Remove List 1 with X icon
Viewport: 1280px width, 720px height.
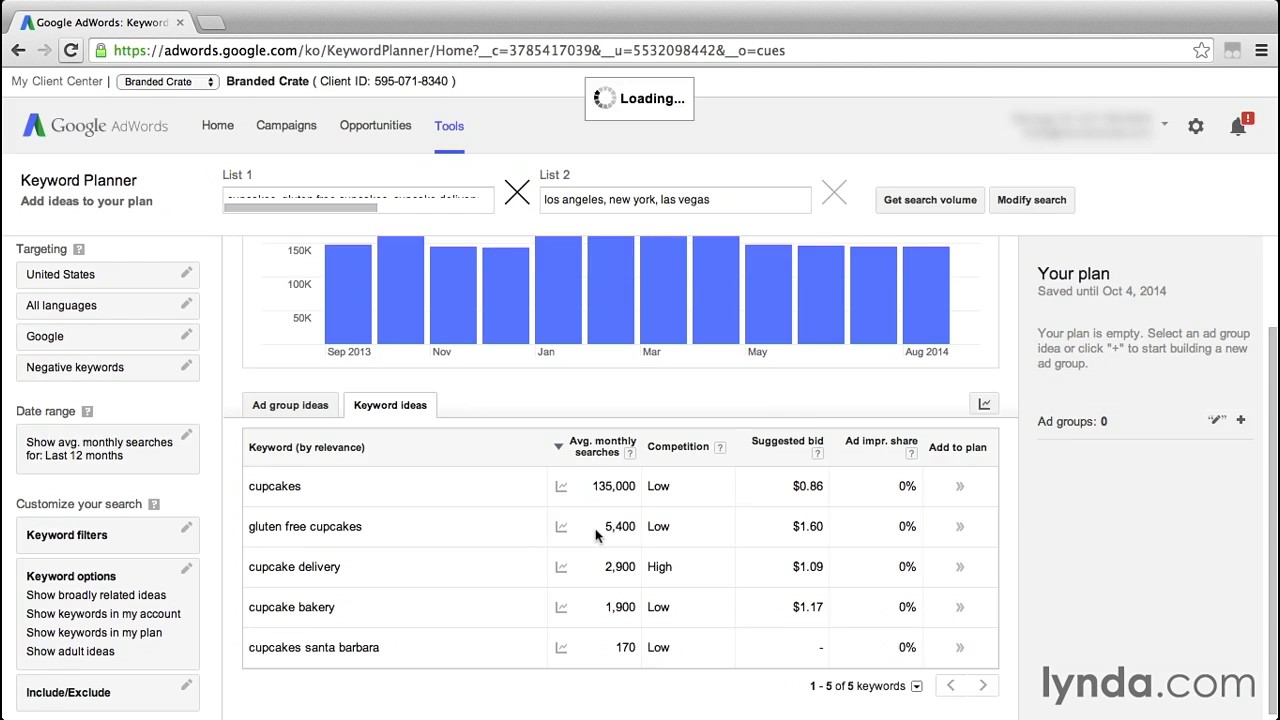pyautogui.click(x=517, y=192)
